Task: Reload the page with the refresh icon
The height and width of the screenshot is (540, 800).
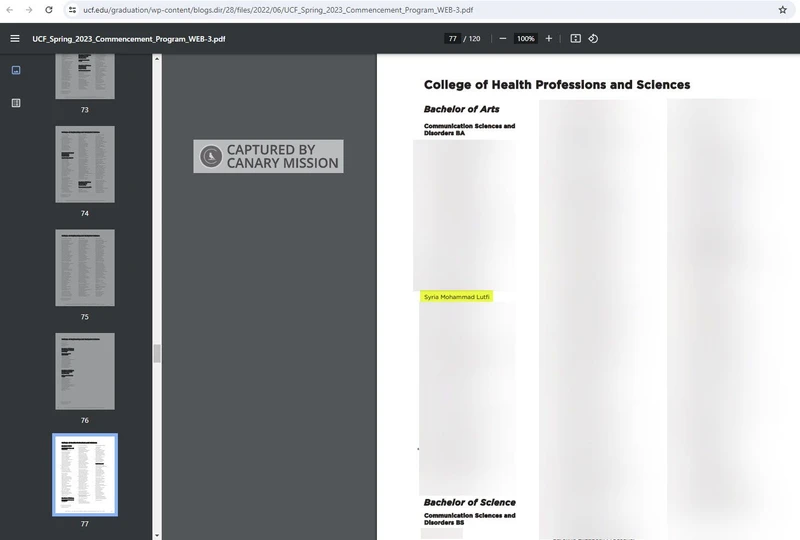Action: pos(49,10)
